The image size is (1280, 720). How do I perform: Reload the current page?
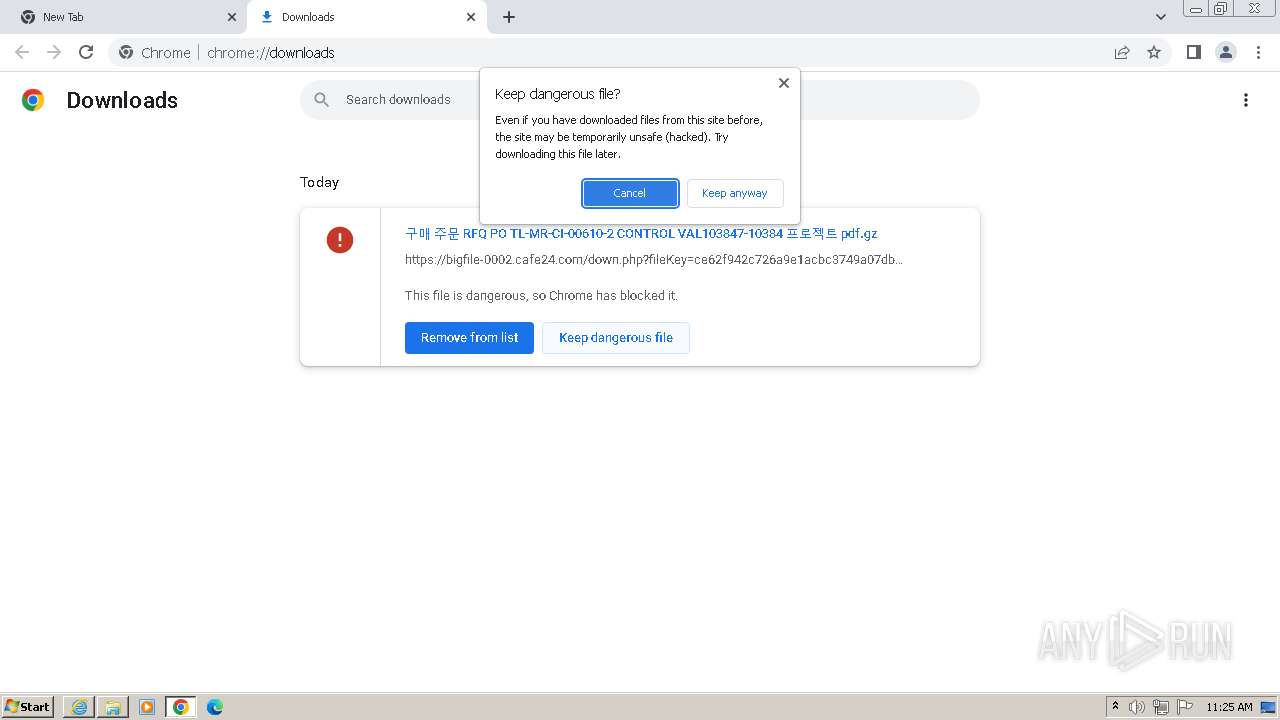click(x=86, y=52)
